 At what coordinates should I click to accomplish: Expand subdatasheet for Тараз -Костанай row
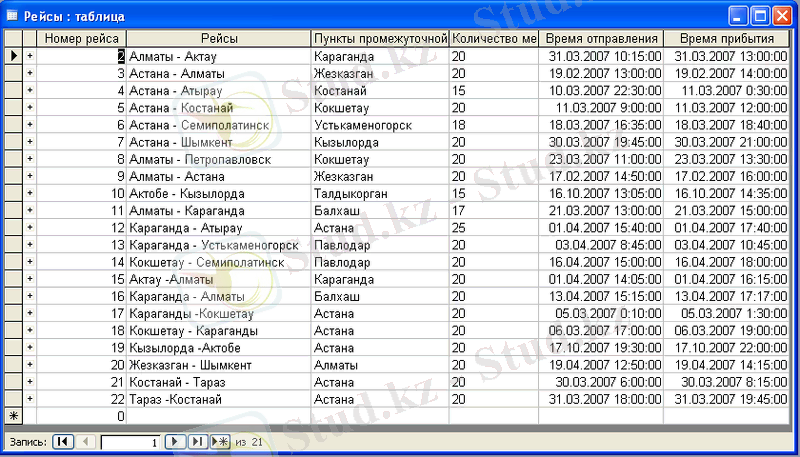[x=30, y=399]
